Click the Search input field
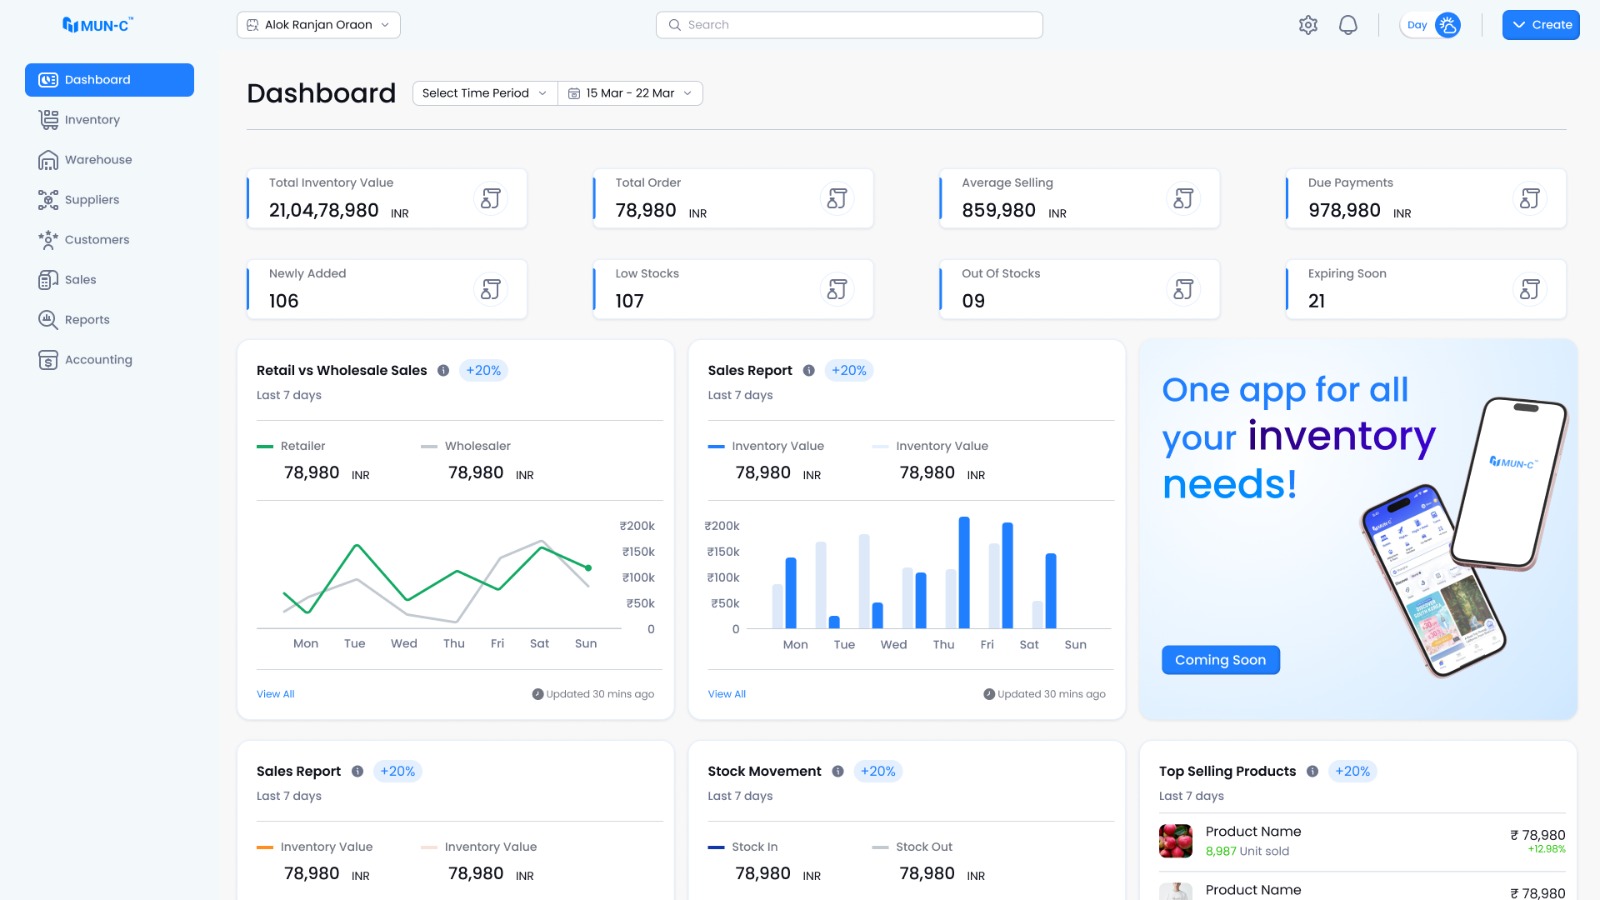The width and height of the screenshot is (1600, 900). [x=849, y=25]
